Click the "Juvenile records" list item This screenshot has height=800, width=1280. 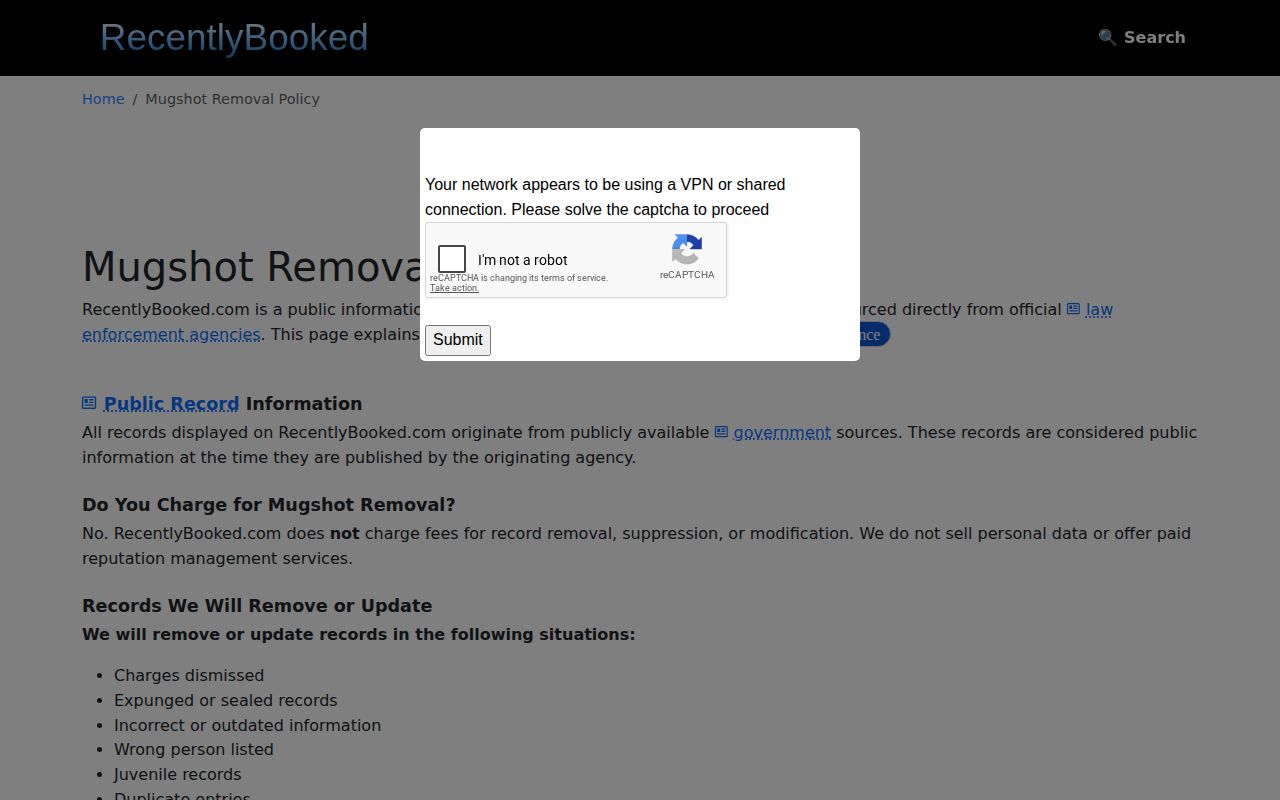click(x=177, y=775)
